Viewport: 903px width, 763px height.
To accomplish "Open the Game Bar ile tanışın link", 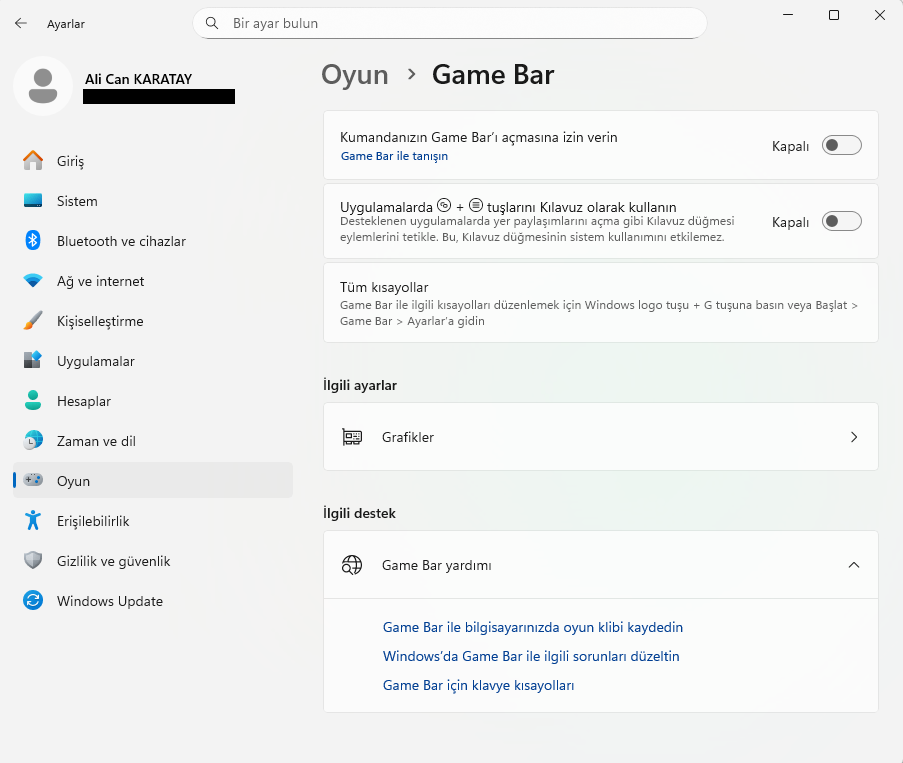I will 394,156.
